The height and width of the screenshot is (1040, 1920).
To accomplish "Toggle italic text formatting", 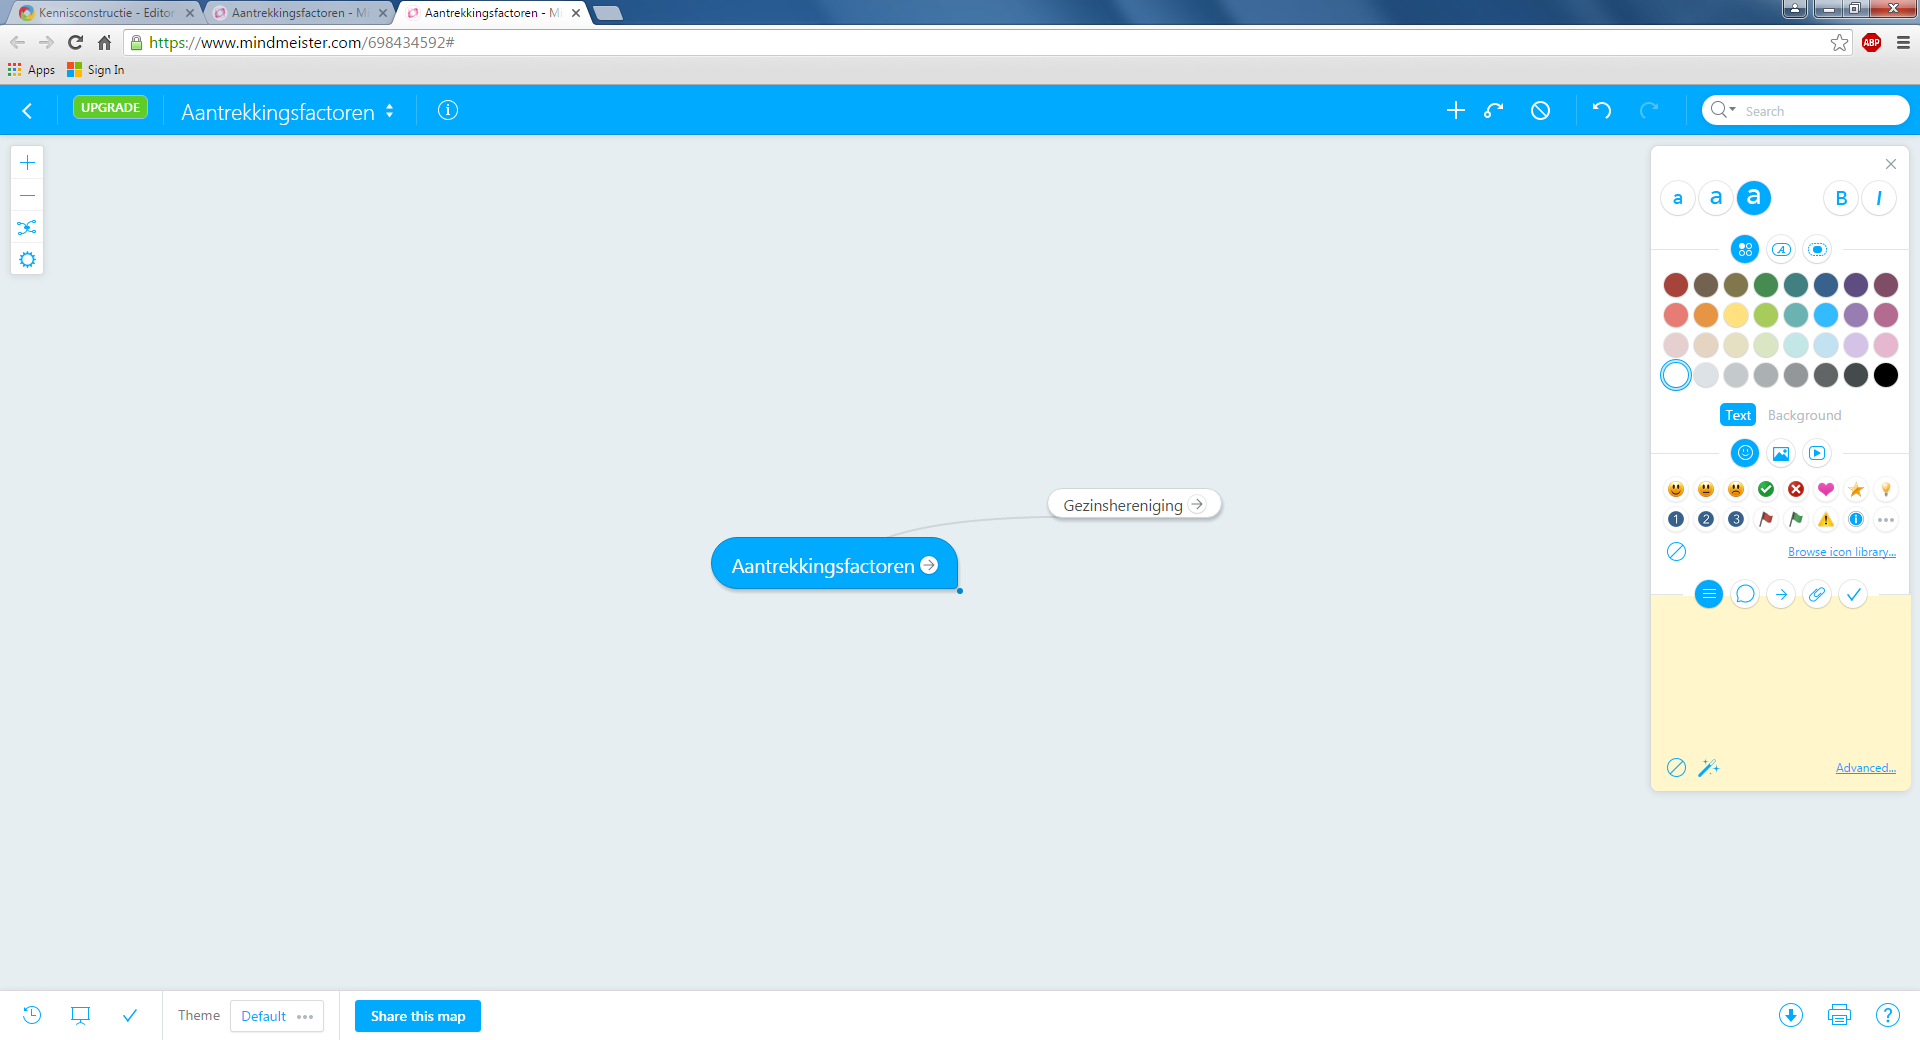I will [x=1879, y=198].
